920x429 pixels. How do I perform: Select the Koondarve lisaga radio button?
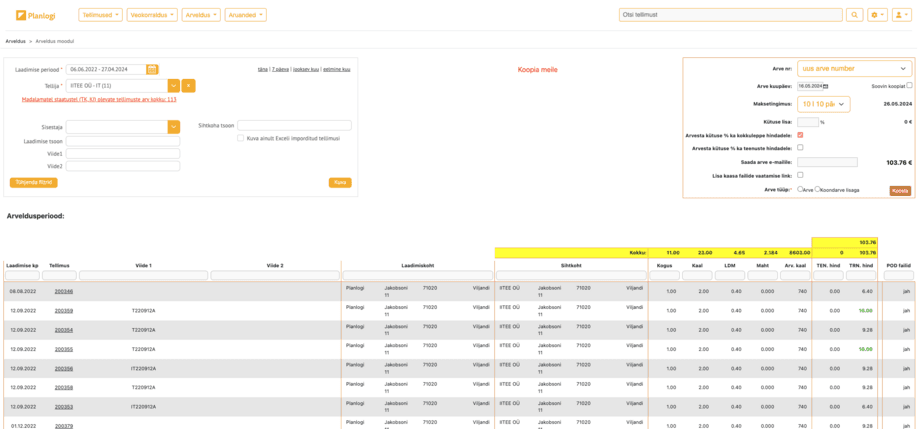(x=817, y=189)
